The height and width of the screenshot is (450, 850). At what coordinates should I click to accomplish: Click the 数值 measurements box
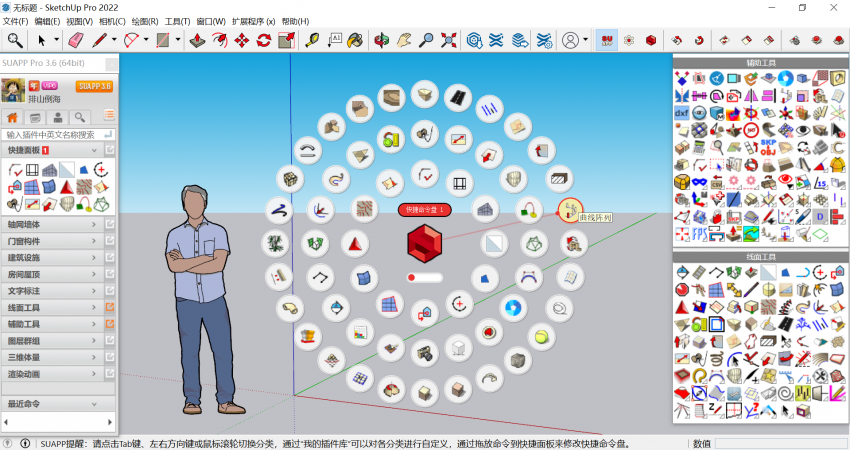click(780, 443)
